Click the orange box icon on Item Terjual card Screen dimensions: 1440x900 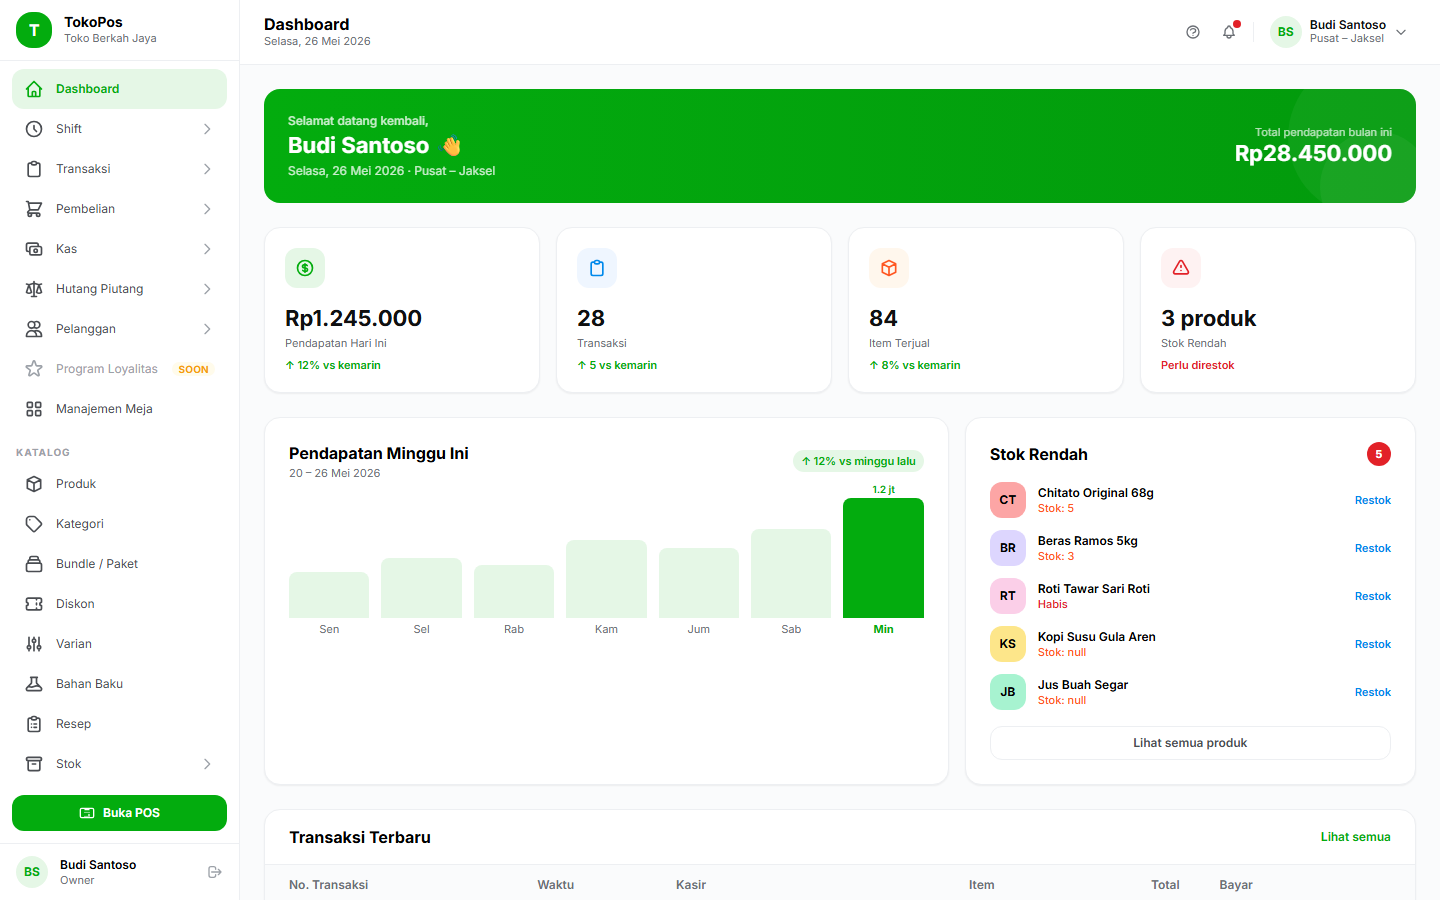click(889, 268)
